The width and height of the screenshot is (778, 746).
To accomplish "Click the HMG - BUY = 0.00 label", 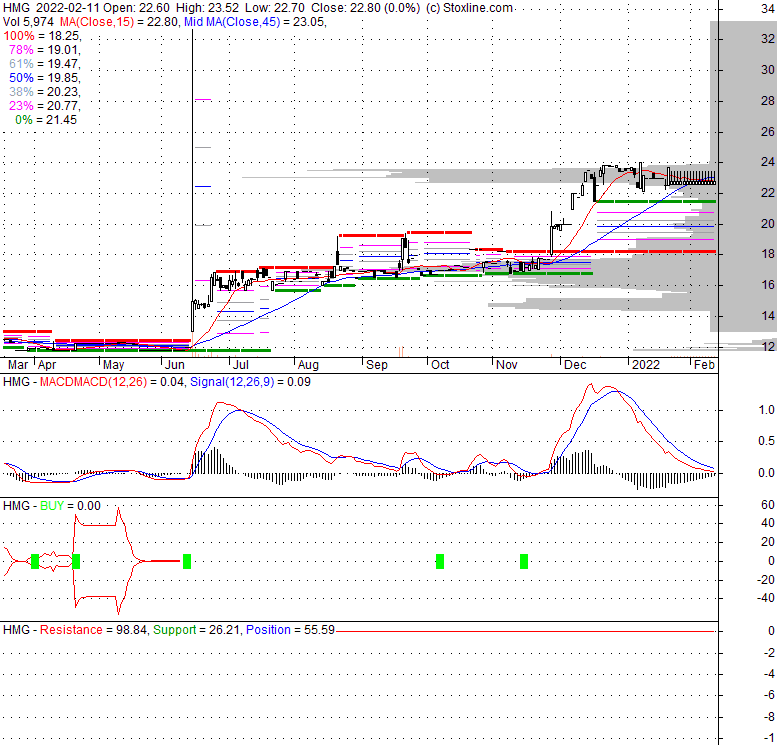I will 52,506.
